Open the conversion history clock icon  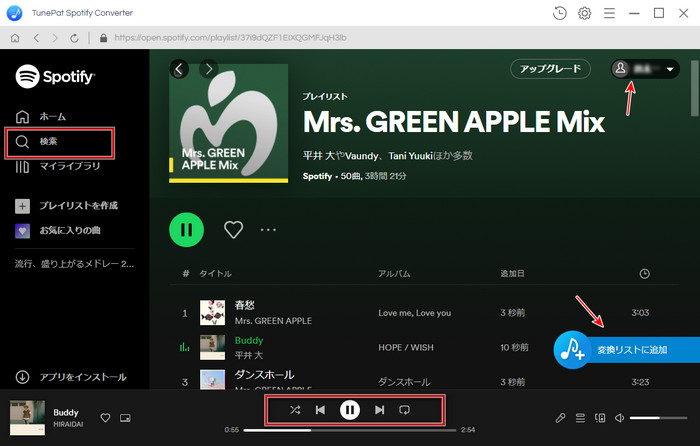click(559, 13)
